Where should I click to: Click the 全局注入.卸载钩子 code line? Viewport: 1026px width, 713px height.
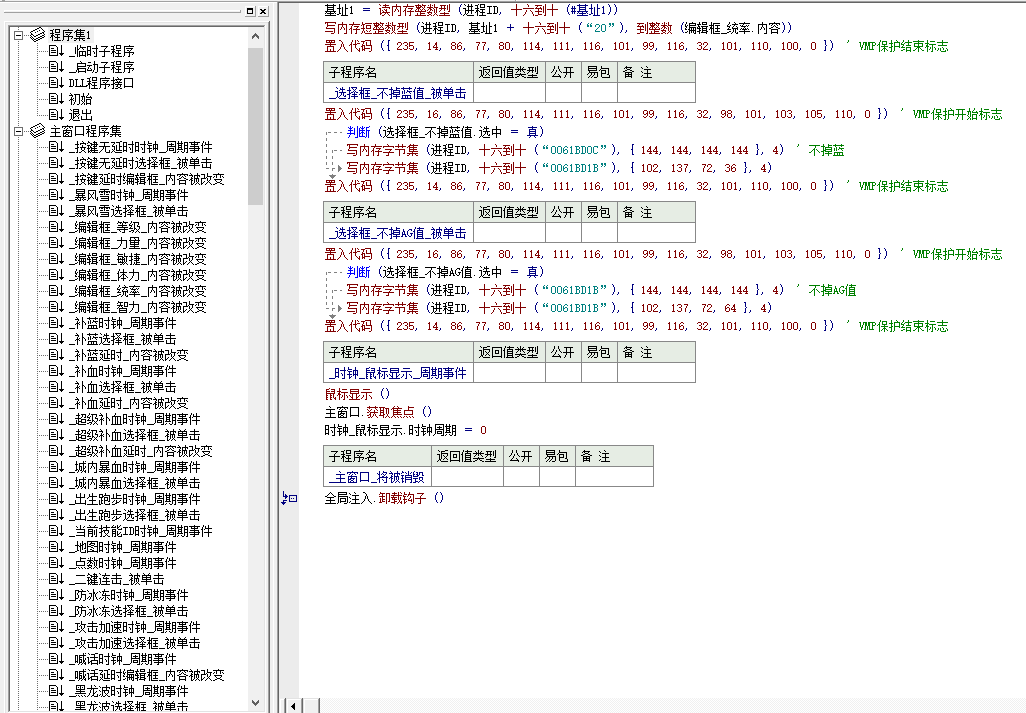(384, 498)
